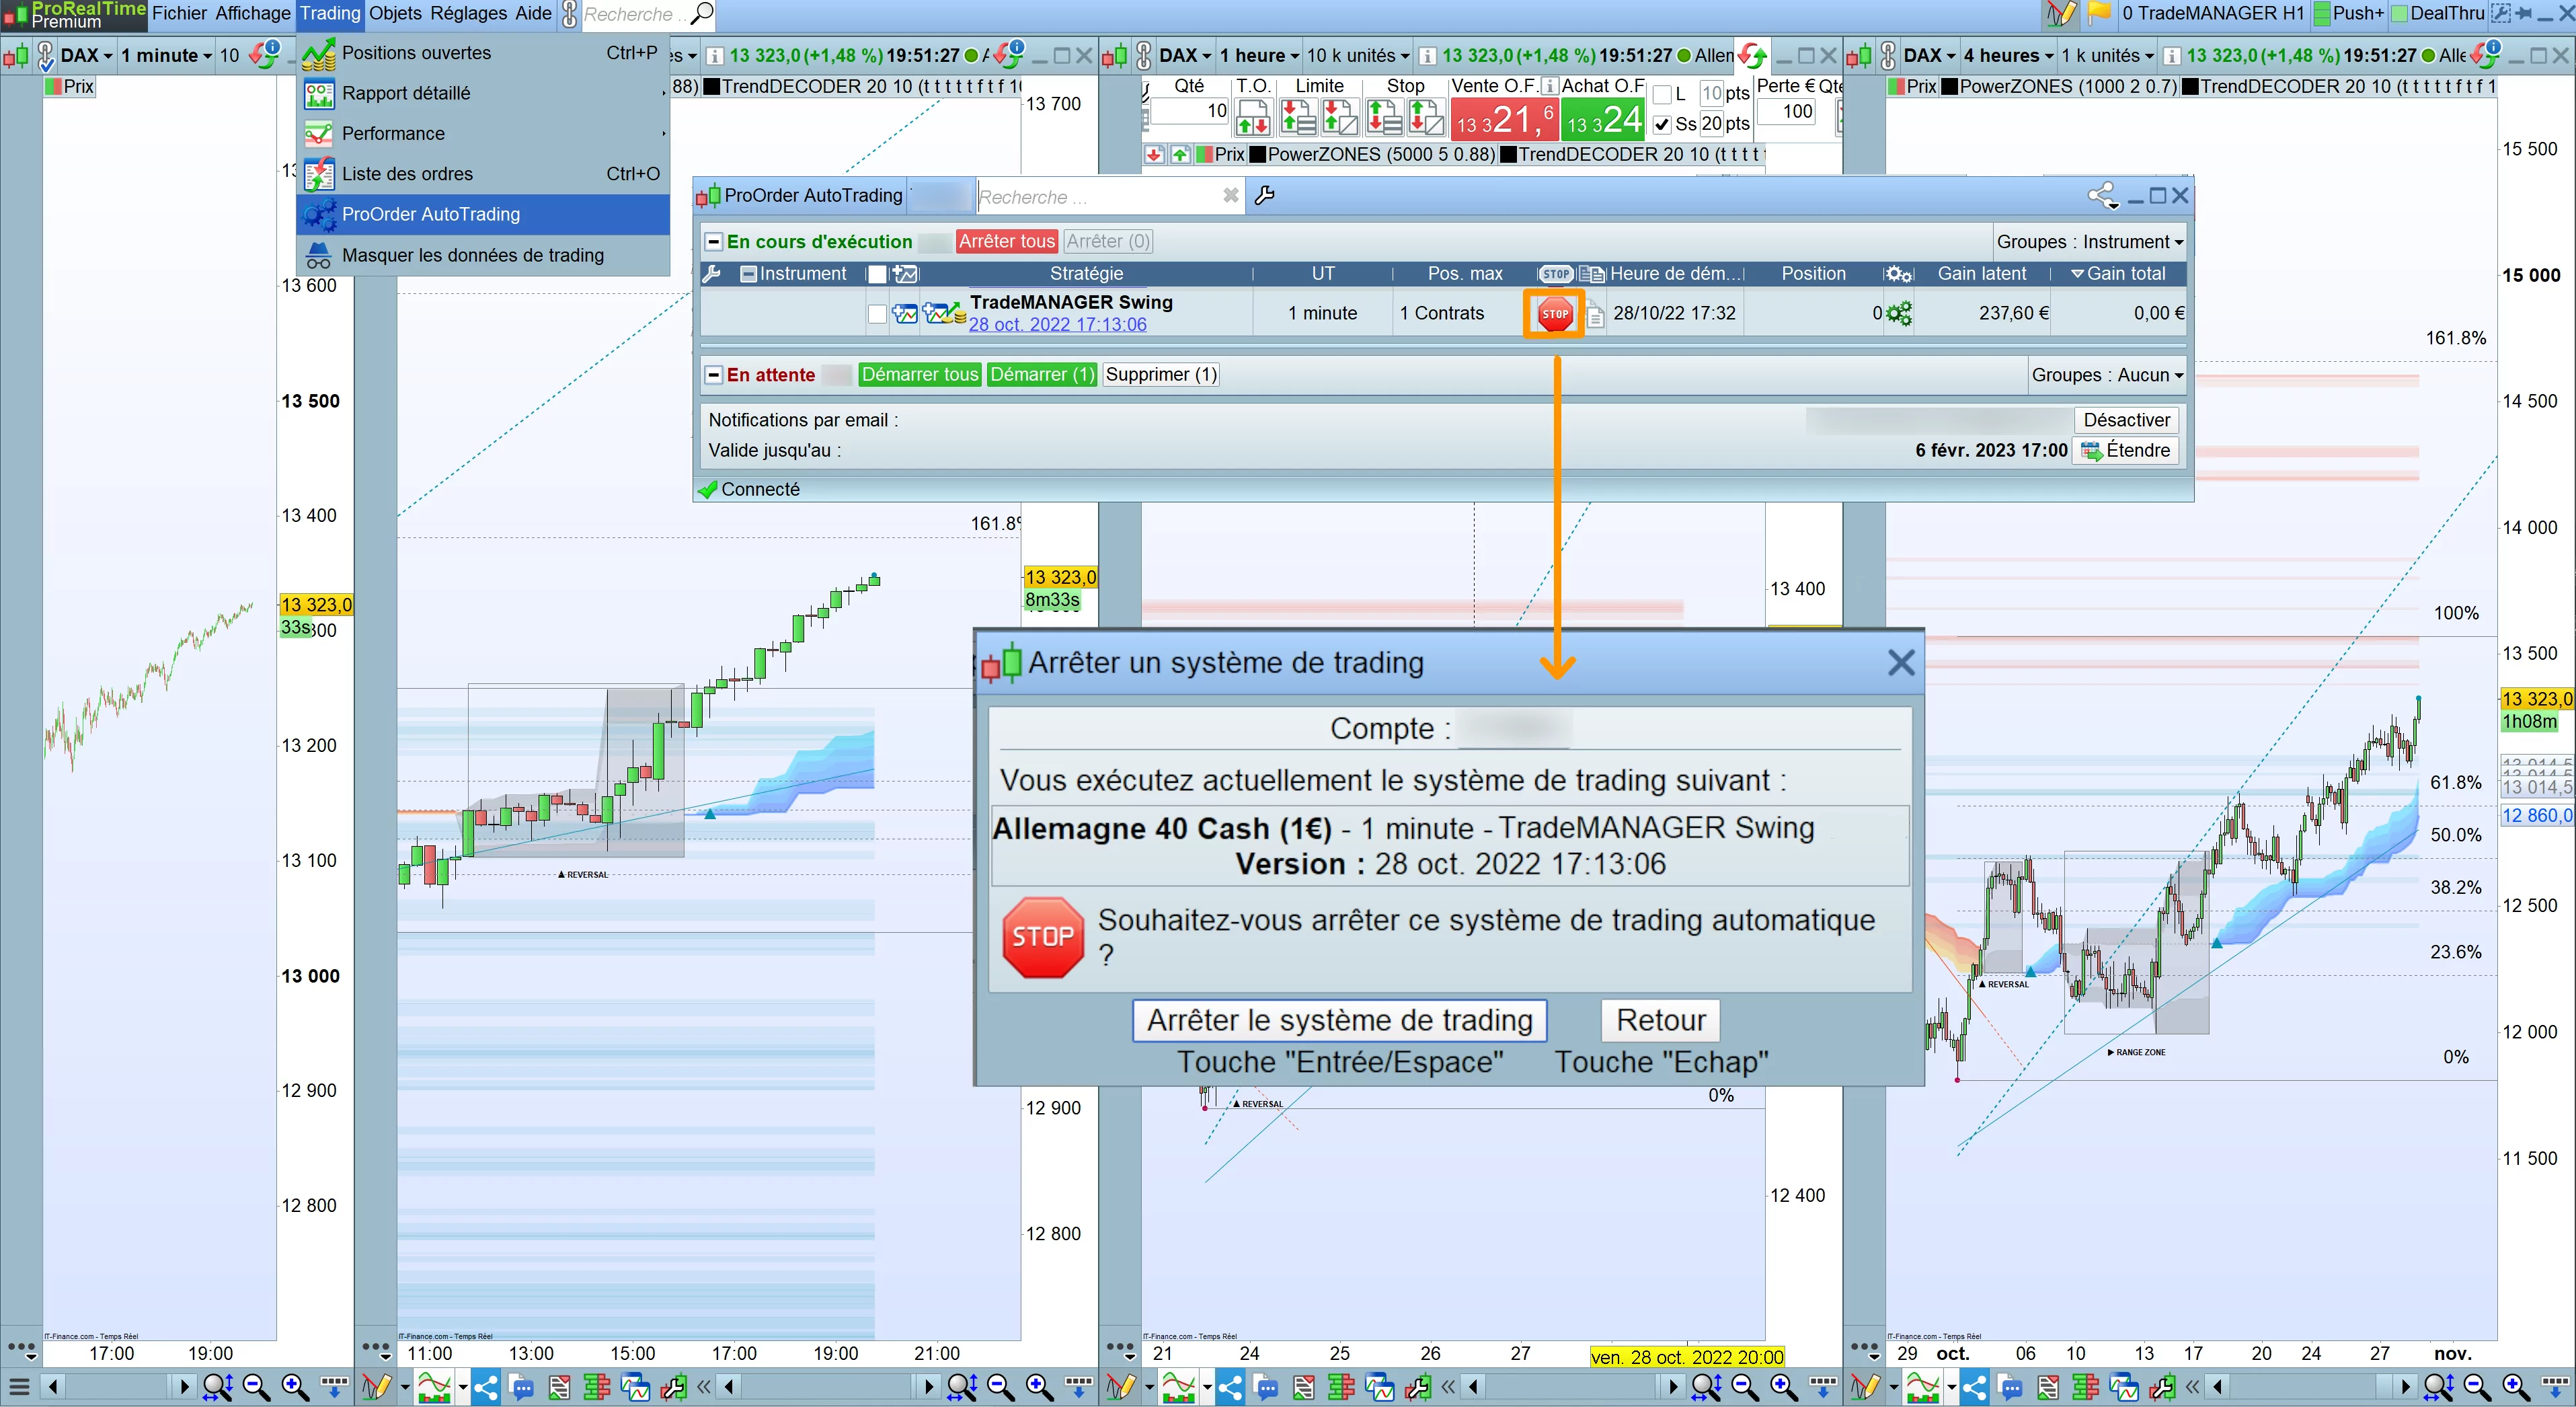Click the black PowerZONES (5000 5 0.88) color swatch
The image size is (2576, 1407).
pos(1258,155)
